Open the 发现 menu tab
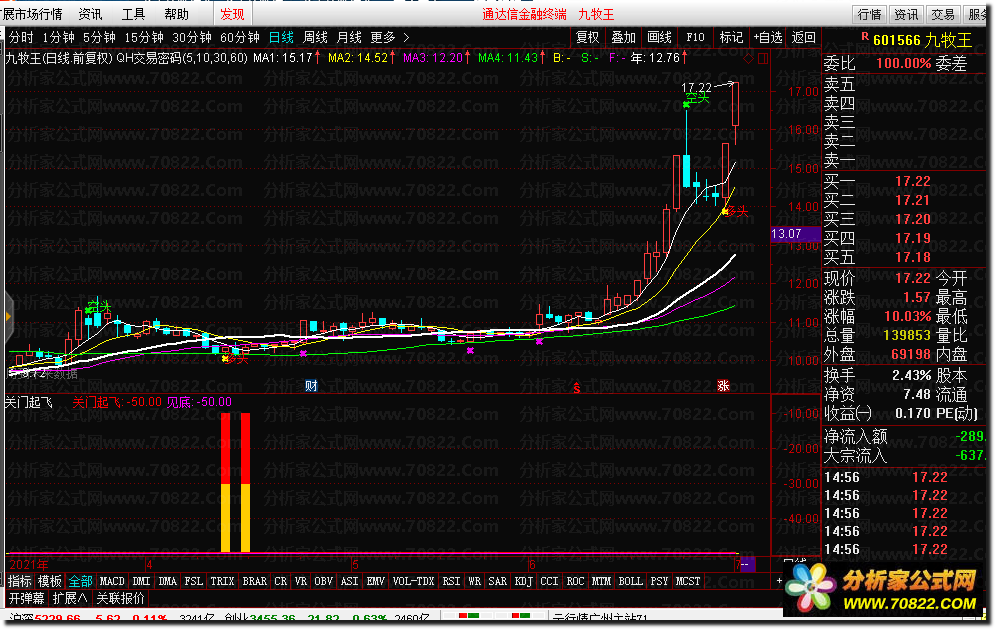Screen dimensions: 996x629 point(232,14)
